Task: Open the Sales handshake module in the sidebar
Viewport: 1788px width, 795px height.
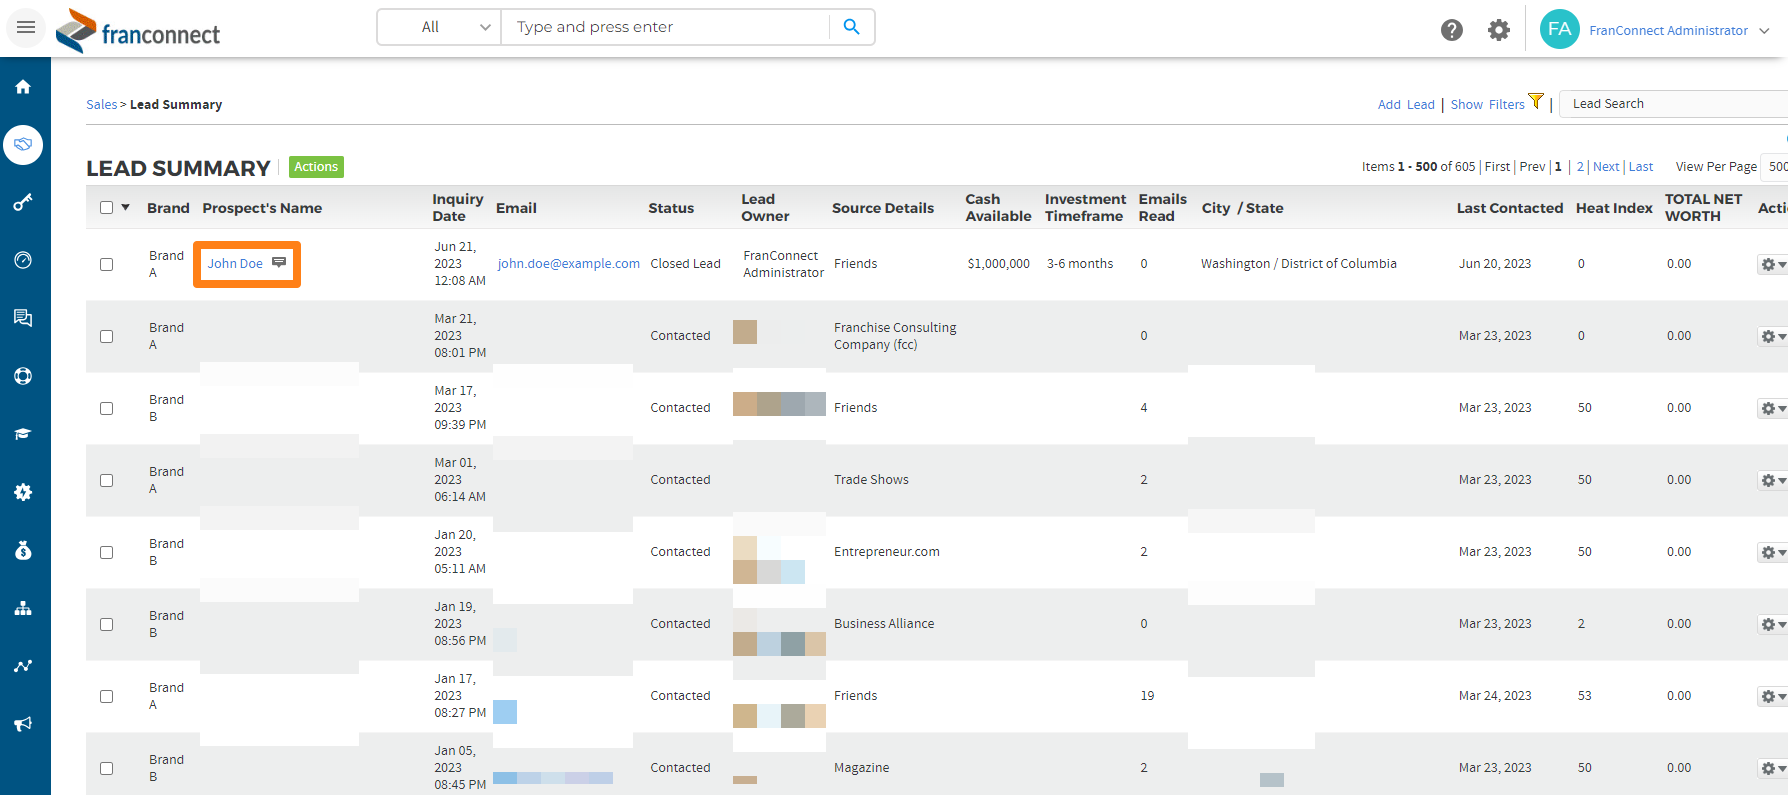Action: [23, 145]
